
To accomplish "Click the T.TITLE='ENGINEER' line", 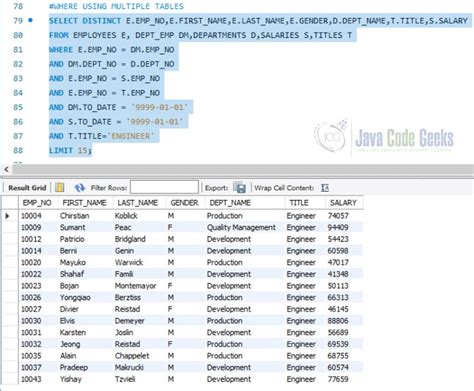I will [x=102, y=136].
